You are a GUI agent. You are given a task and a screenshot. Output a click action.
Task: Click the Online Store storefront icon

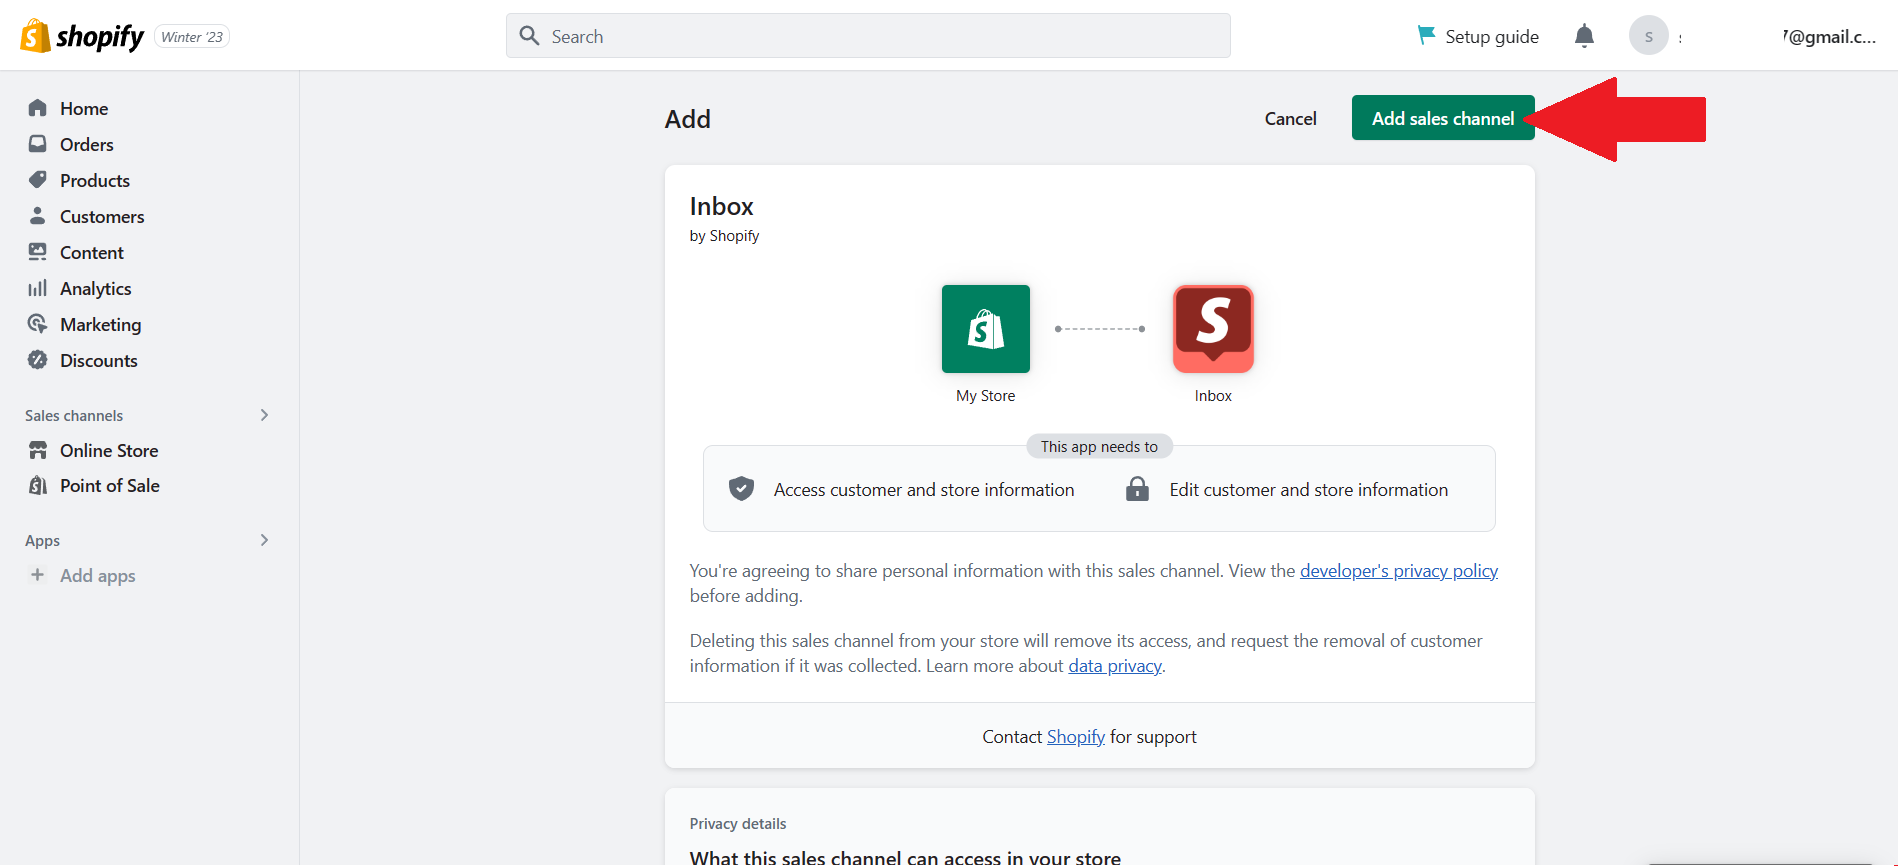point(38,450)
